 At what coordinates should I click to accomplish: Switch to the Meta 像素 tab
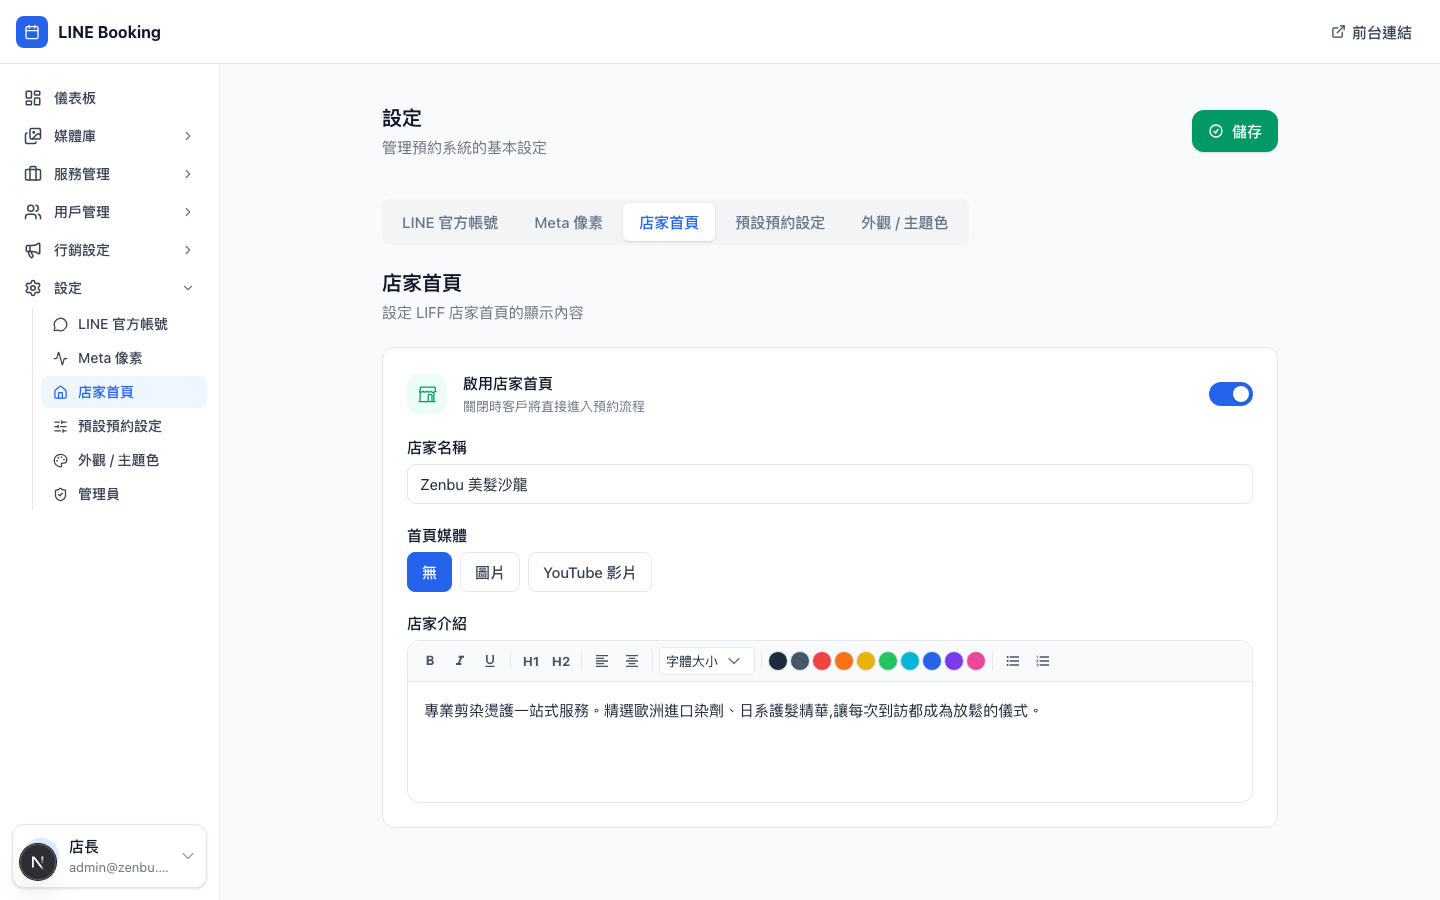pos(568,222)
